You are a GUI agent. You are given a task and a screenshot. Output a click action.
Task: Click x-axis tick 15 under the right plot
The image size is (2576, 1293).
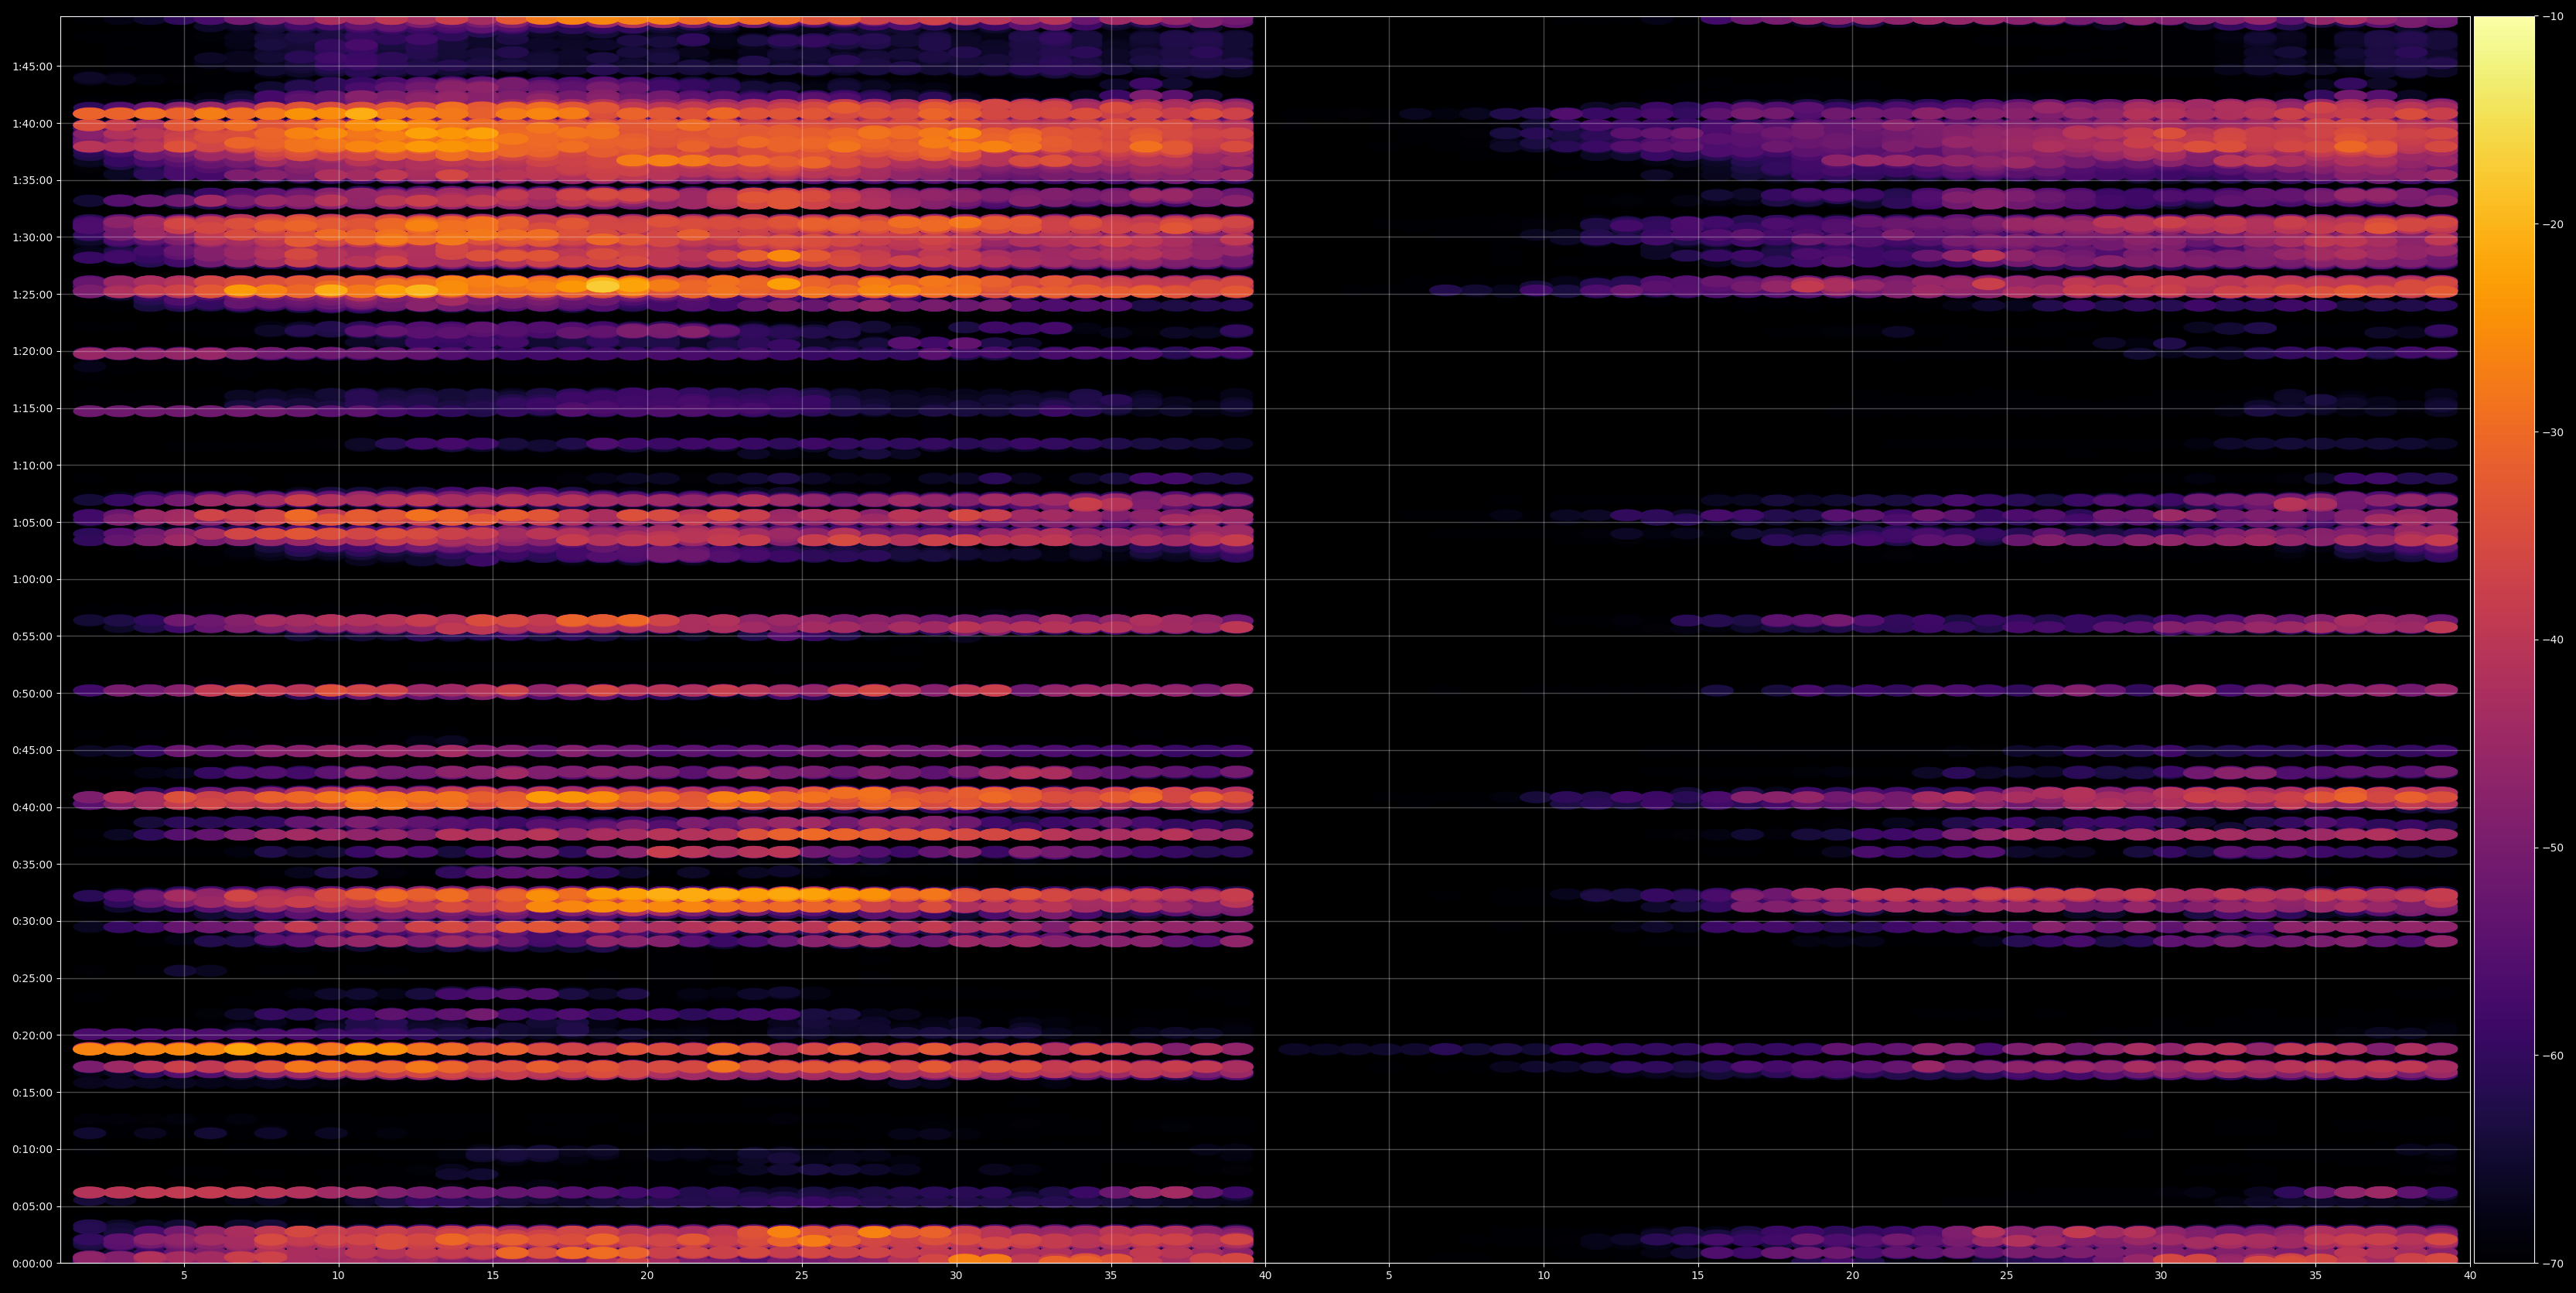pos(1698,1276)
